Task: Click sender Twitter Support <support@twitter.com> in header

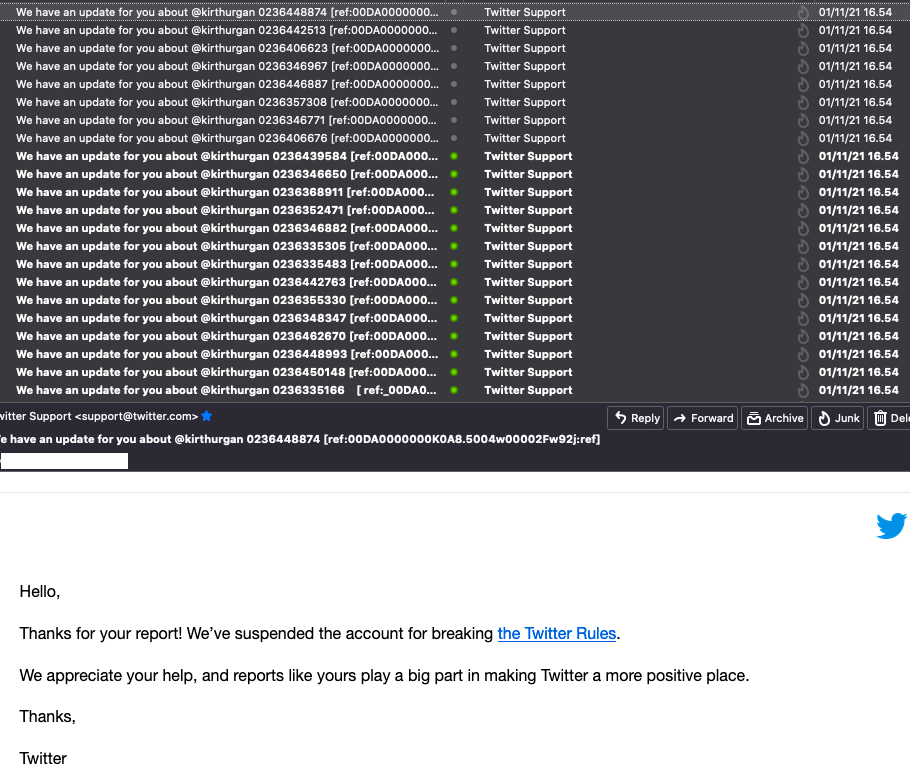Action: (99, 416)
